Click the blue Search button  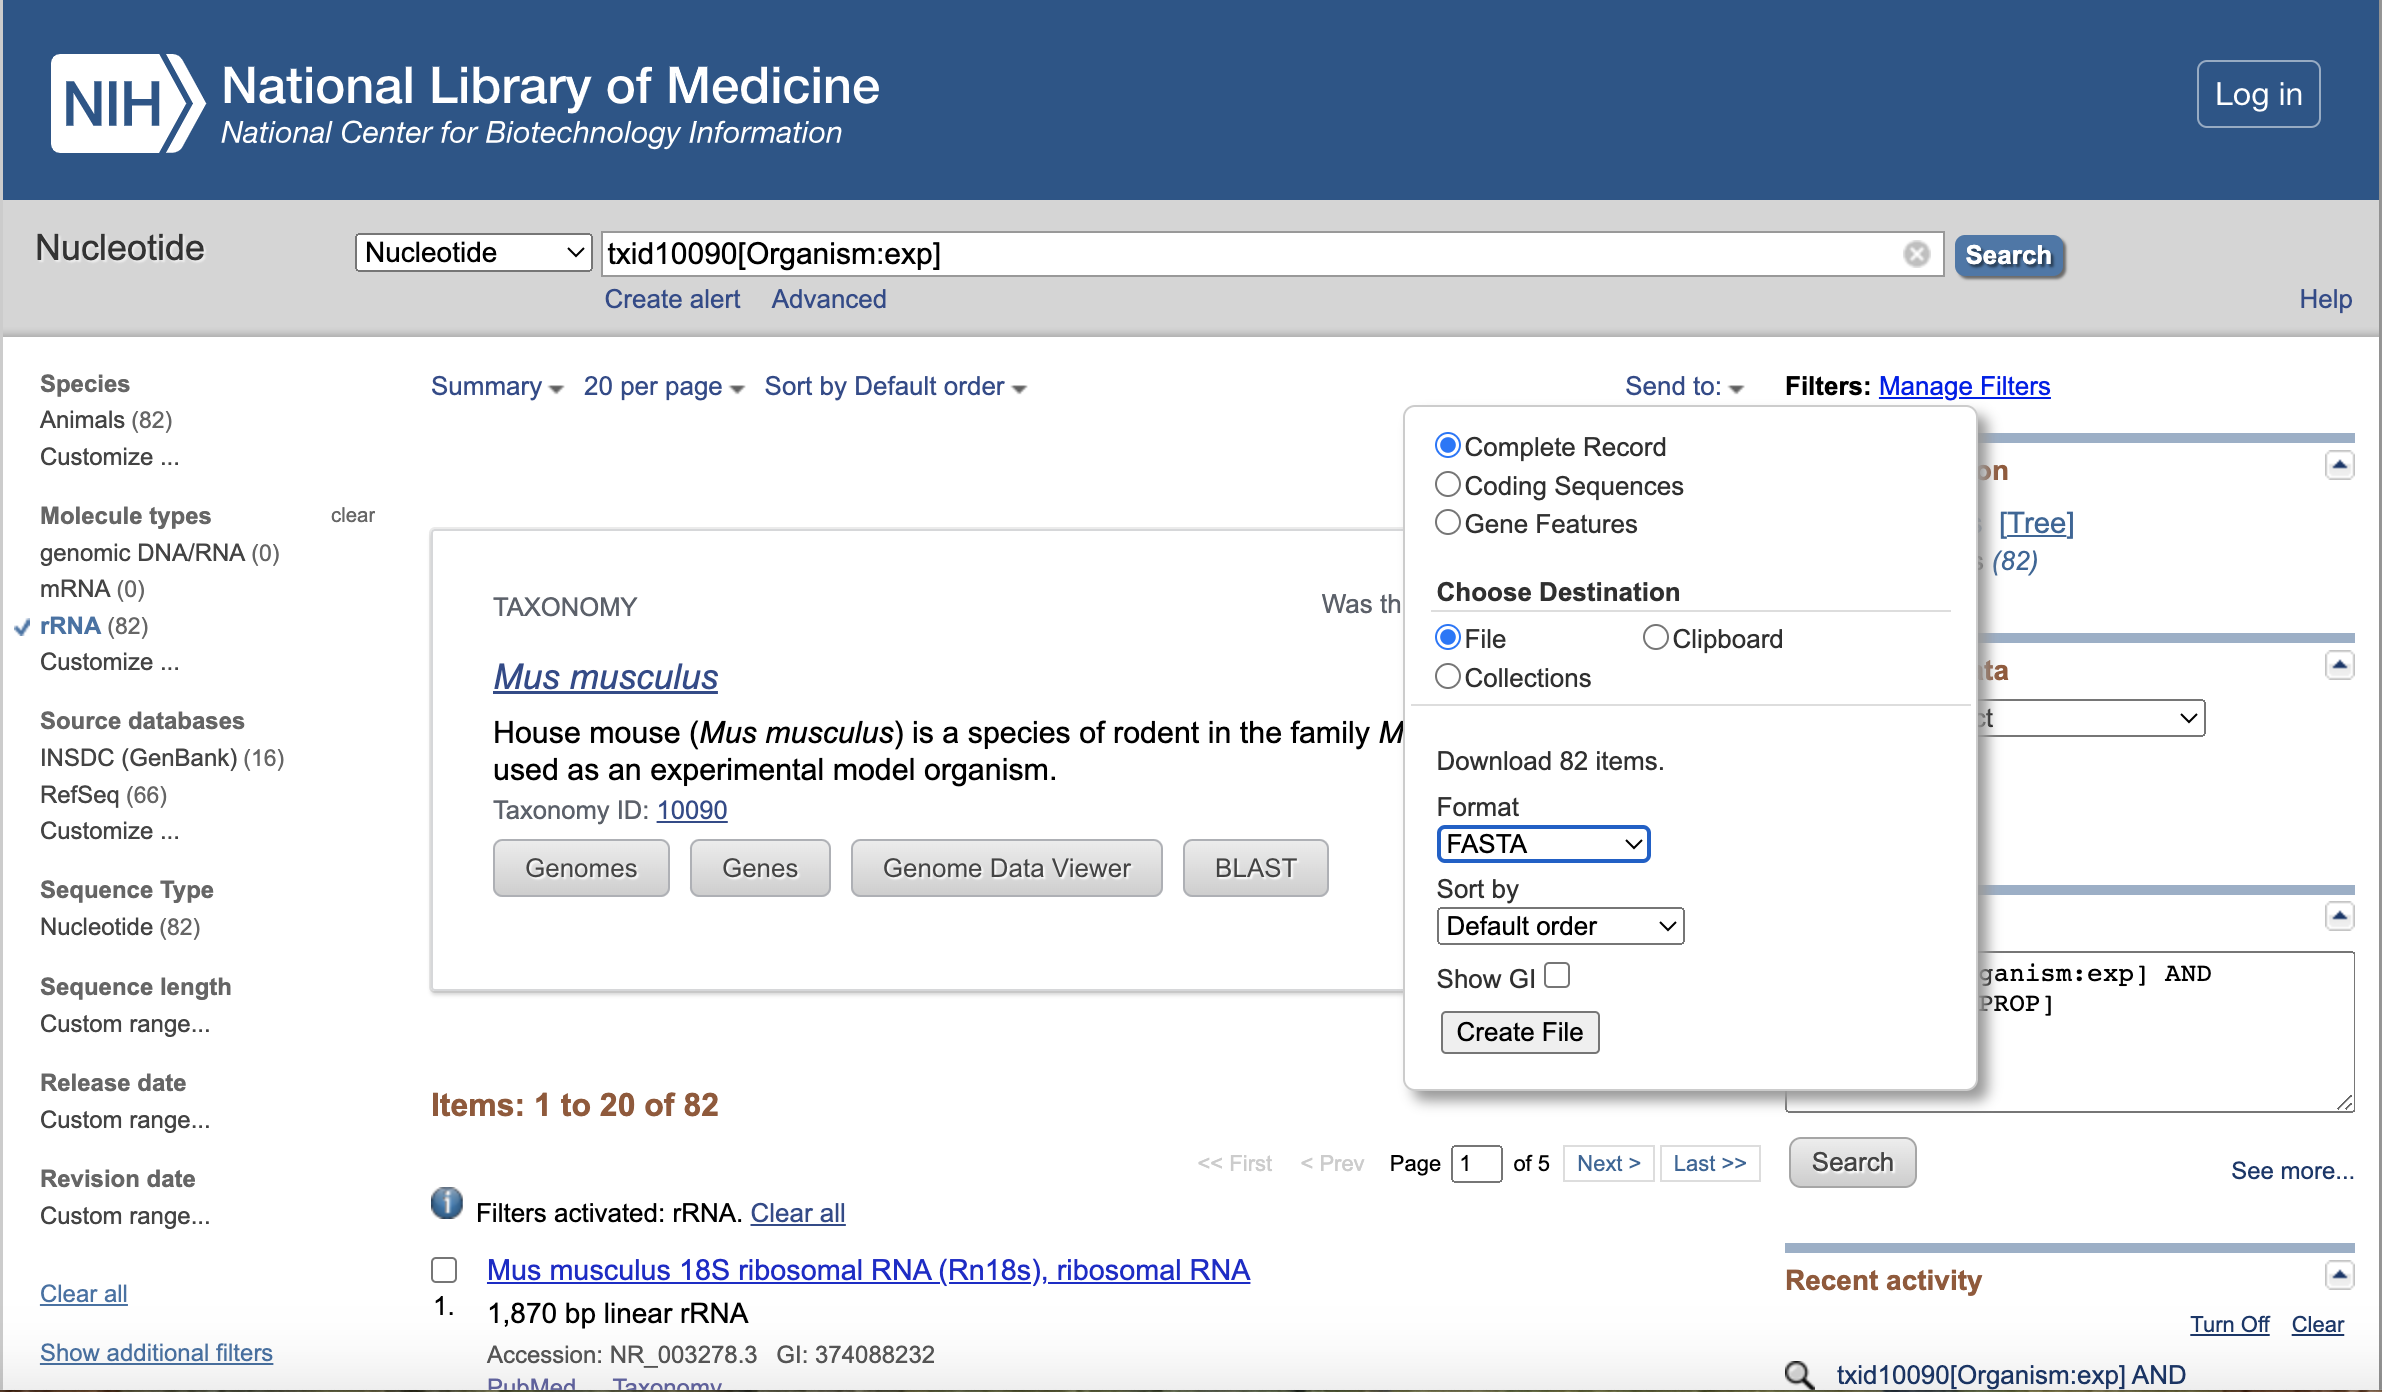point(2009,255)
